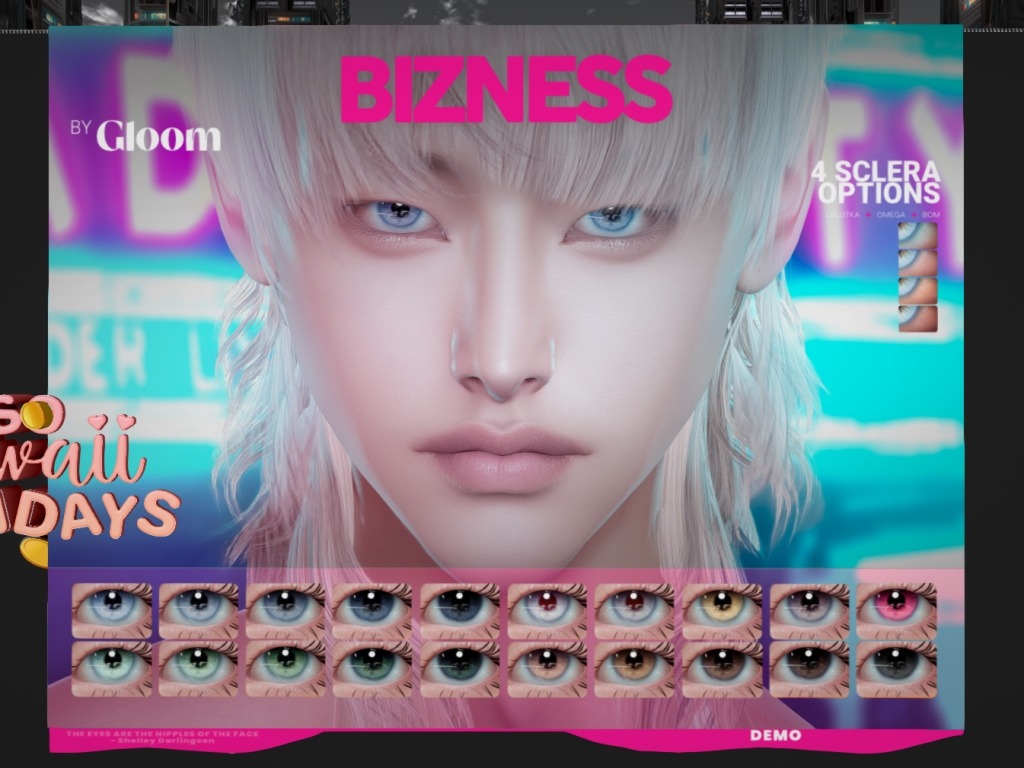This screenshot has height=768, width=1024.
Task: Click the '4 SCLERA OPTIONS' heading
Action: click(x=875, y=182)
